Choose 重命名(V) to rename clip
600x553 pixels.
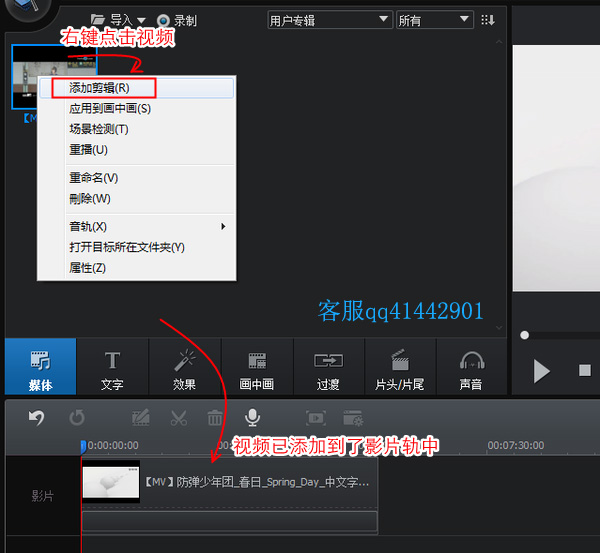pyautogui.click(x=136, y=178)
